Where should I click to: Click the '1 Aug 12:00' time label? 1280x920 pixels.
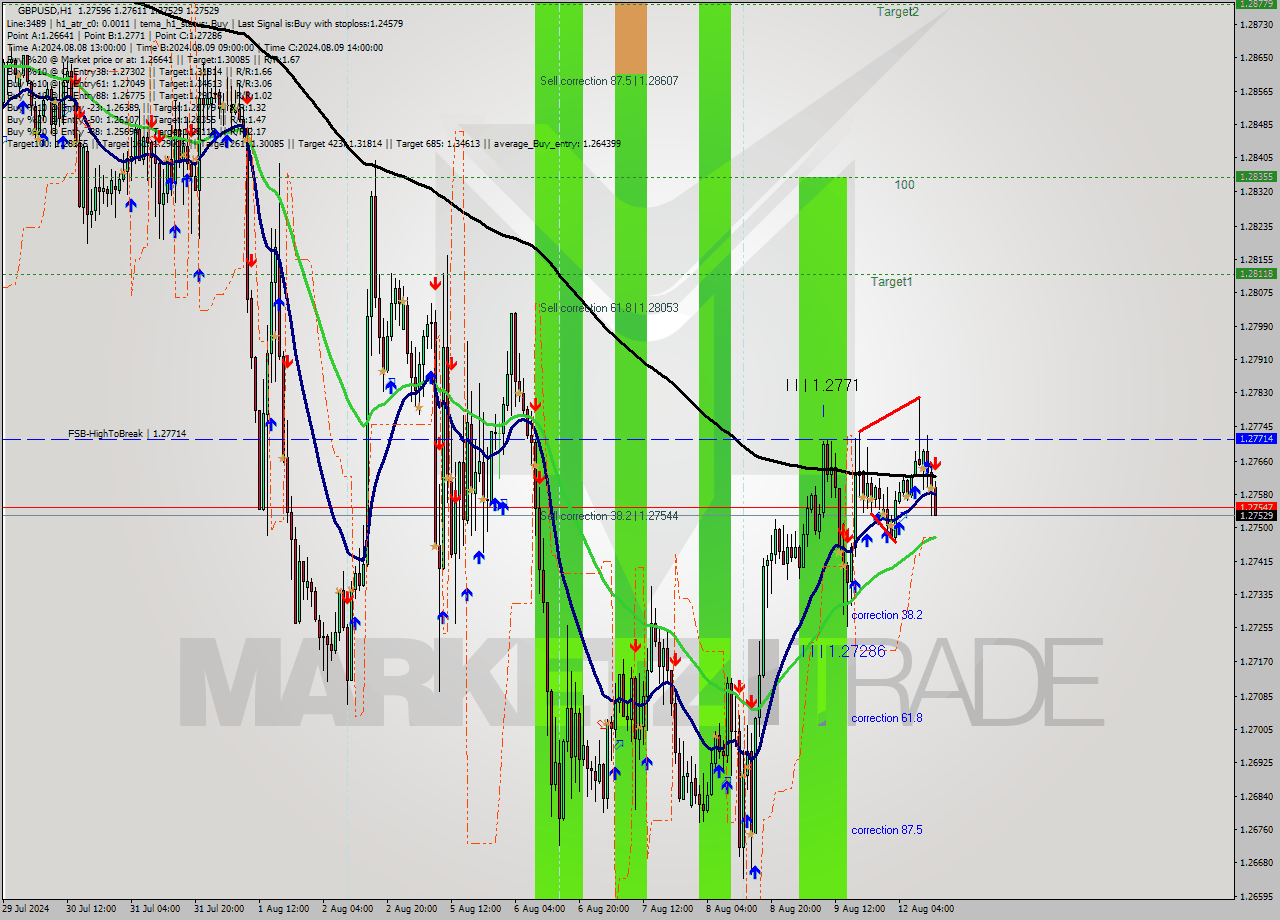[283, 909]
